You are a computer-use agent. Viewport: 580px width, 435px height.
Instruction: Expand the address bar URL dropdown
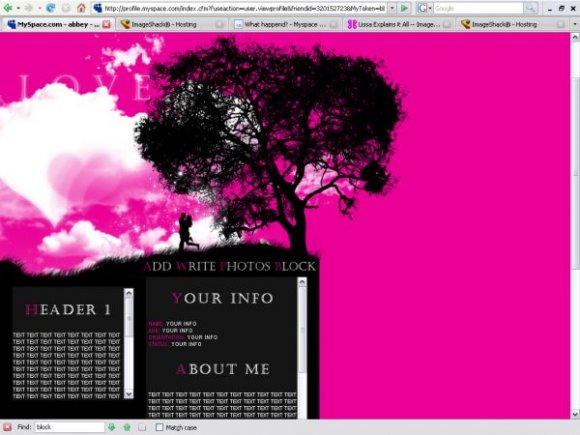(x=392, y=8)
